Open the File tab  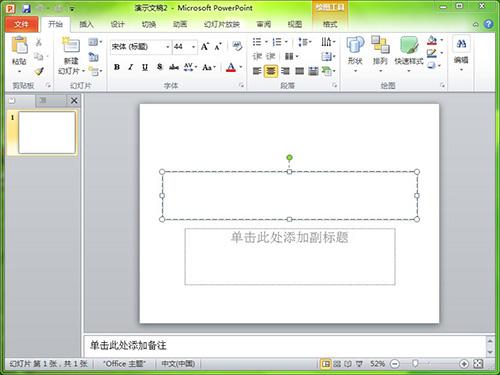point(21,24)
